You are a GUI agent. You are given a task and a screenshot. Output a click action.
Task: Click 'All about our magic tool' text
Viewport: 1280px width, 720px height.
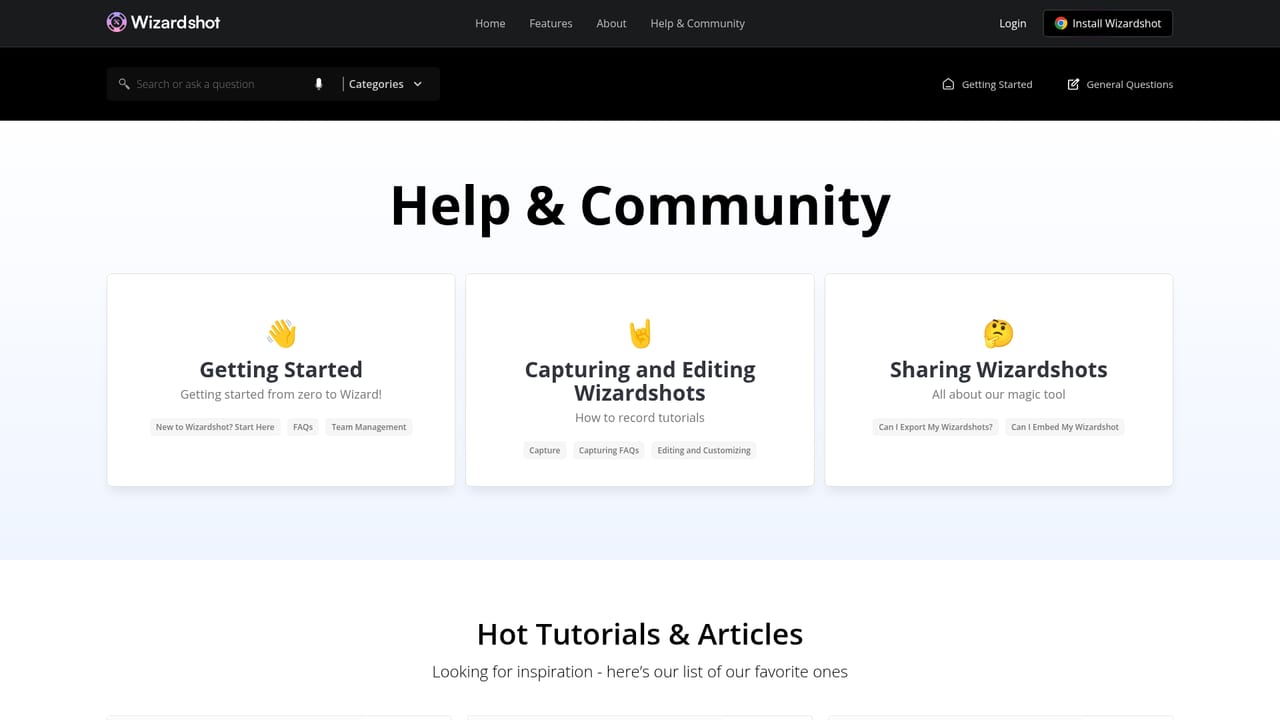[x=999, y=394]
